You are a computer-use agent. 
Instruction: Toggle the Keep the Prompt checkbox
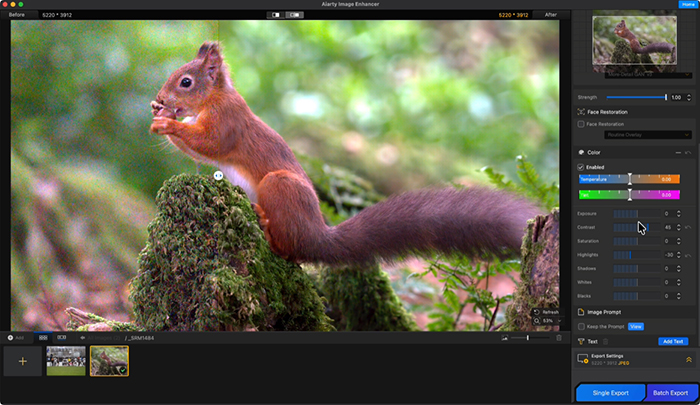coord(582,327)
